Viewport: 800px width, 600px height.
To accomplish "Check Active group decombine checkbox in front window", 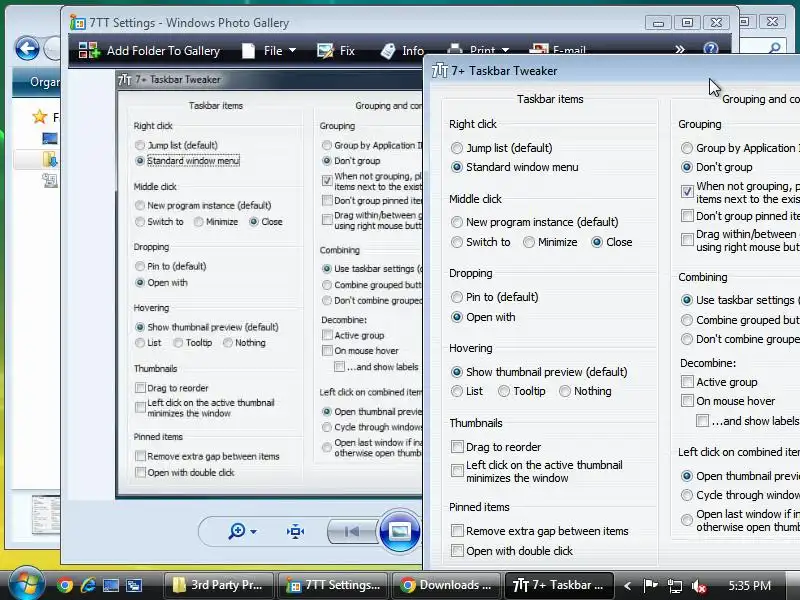I will (x=687, y=382).
